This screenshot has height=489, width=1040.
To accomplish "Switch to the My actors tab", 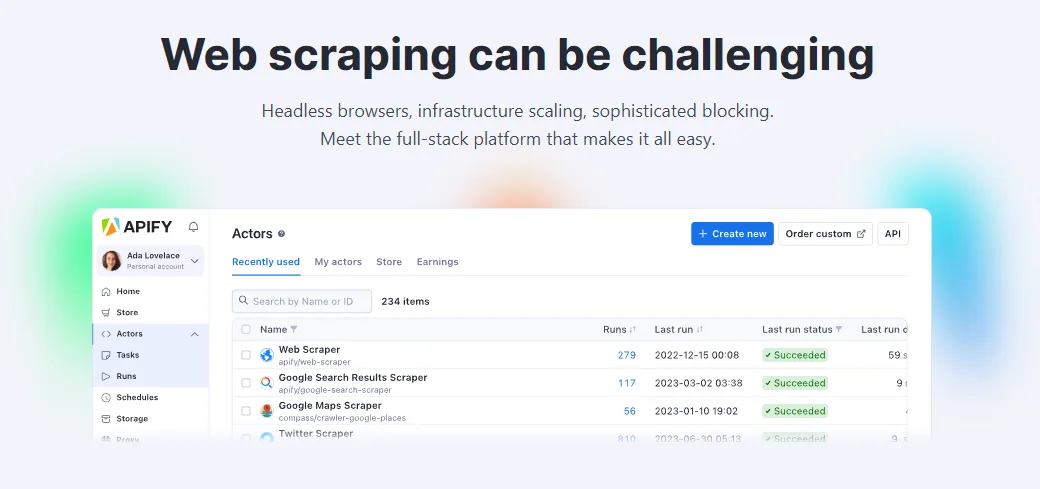I will point(338,262).
